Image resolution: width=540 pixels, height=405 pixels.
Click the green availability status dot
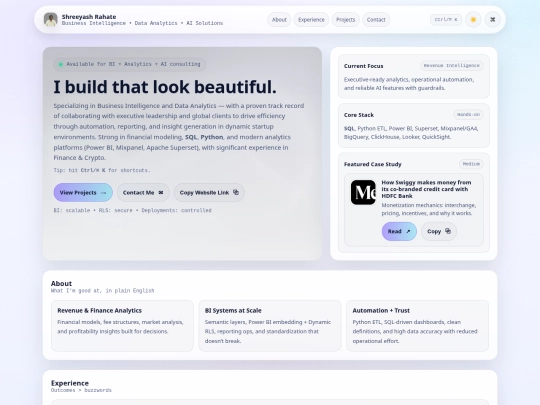[x=61, y=64]
